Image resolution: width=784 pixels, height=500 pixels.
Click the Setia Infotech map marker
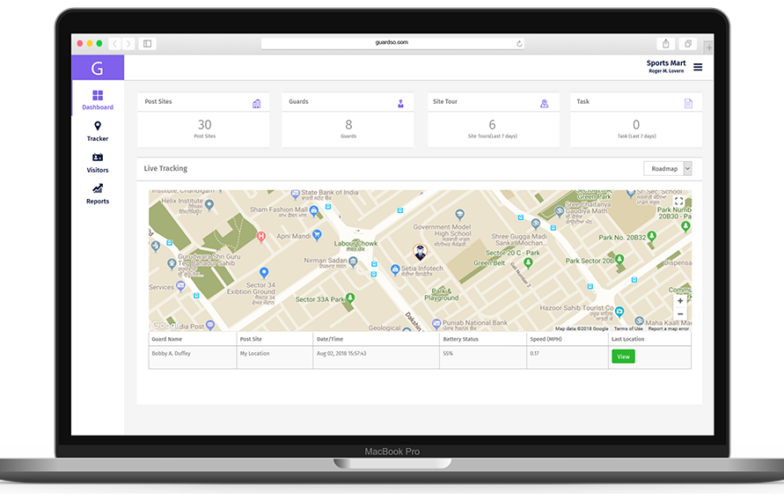click(395, 270)
